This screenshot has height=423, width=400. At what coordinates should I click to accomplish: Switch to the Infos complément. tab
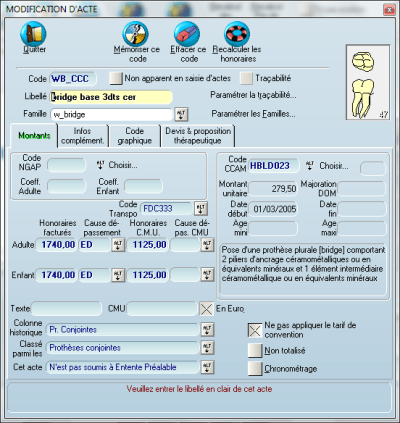click(x=82, y=136)
